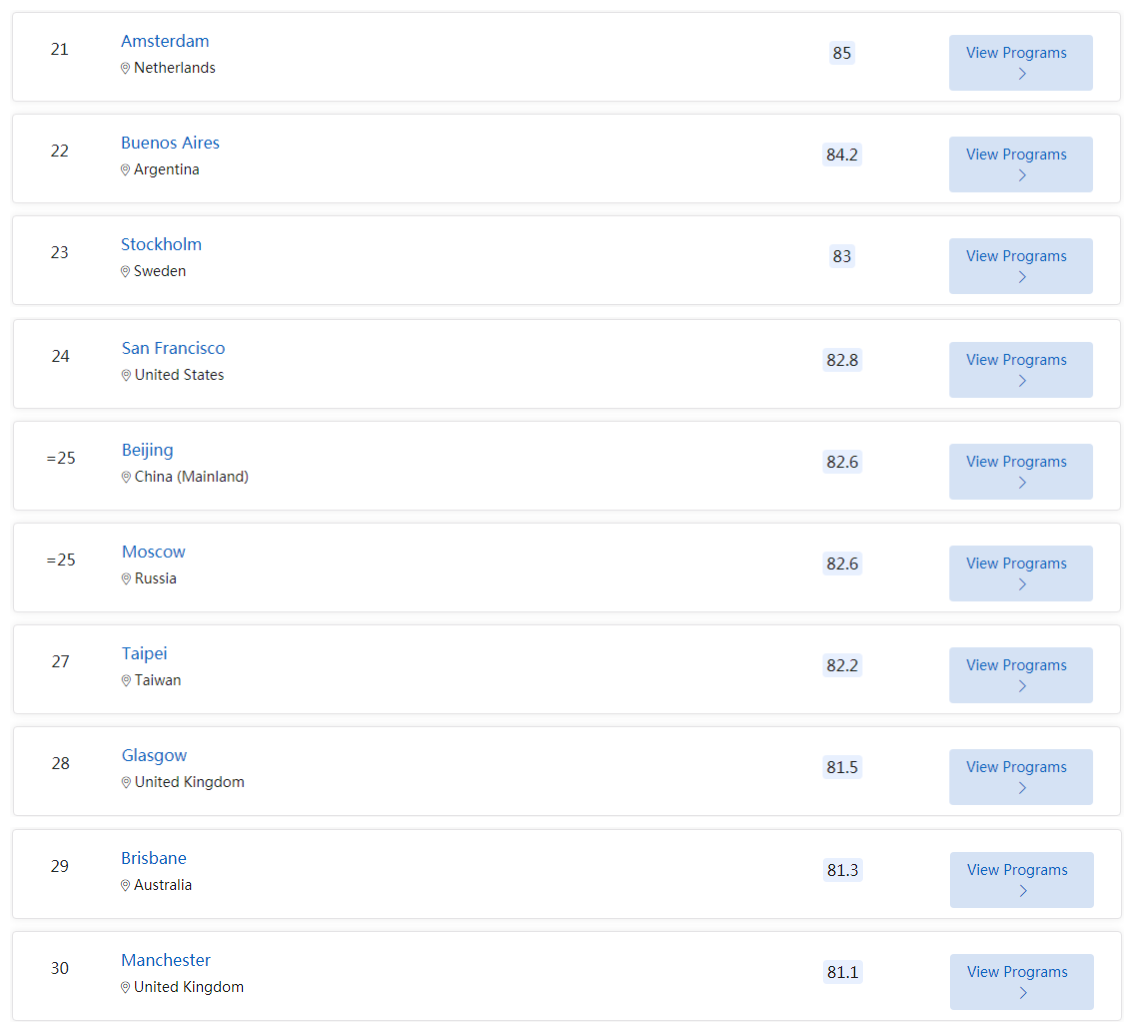Click the chevron arrow in Brisbane's View Programs
The image size is (1134, 1032).
[x=1023, y=891]
